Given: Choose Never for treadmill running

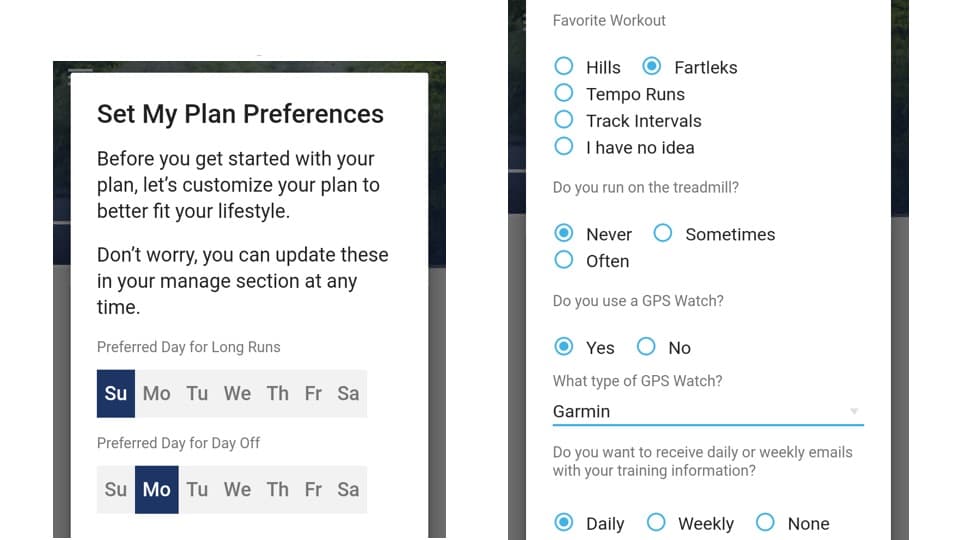Looking at the screenshot, I should (563, 233).
